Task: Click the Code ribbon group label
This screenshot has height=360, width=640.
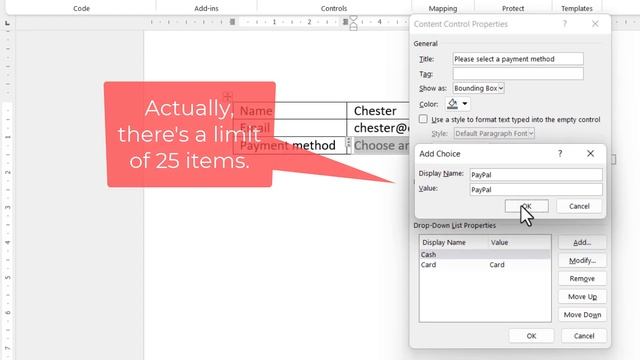Action: point(81,8)
